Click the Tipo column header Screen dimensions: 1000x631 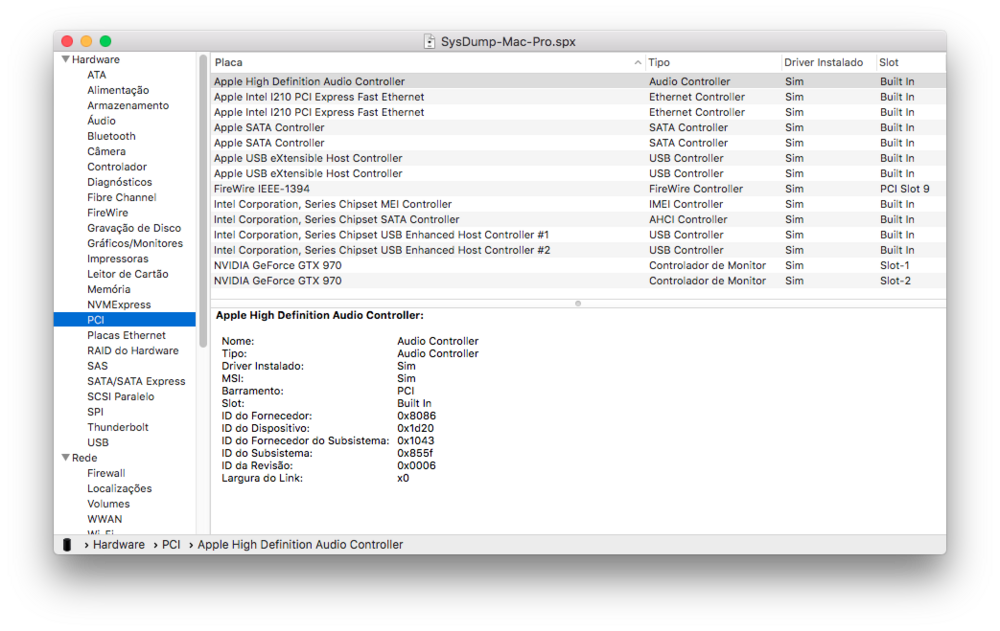pos(710,62)
